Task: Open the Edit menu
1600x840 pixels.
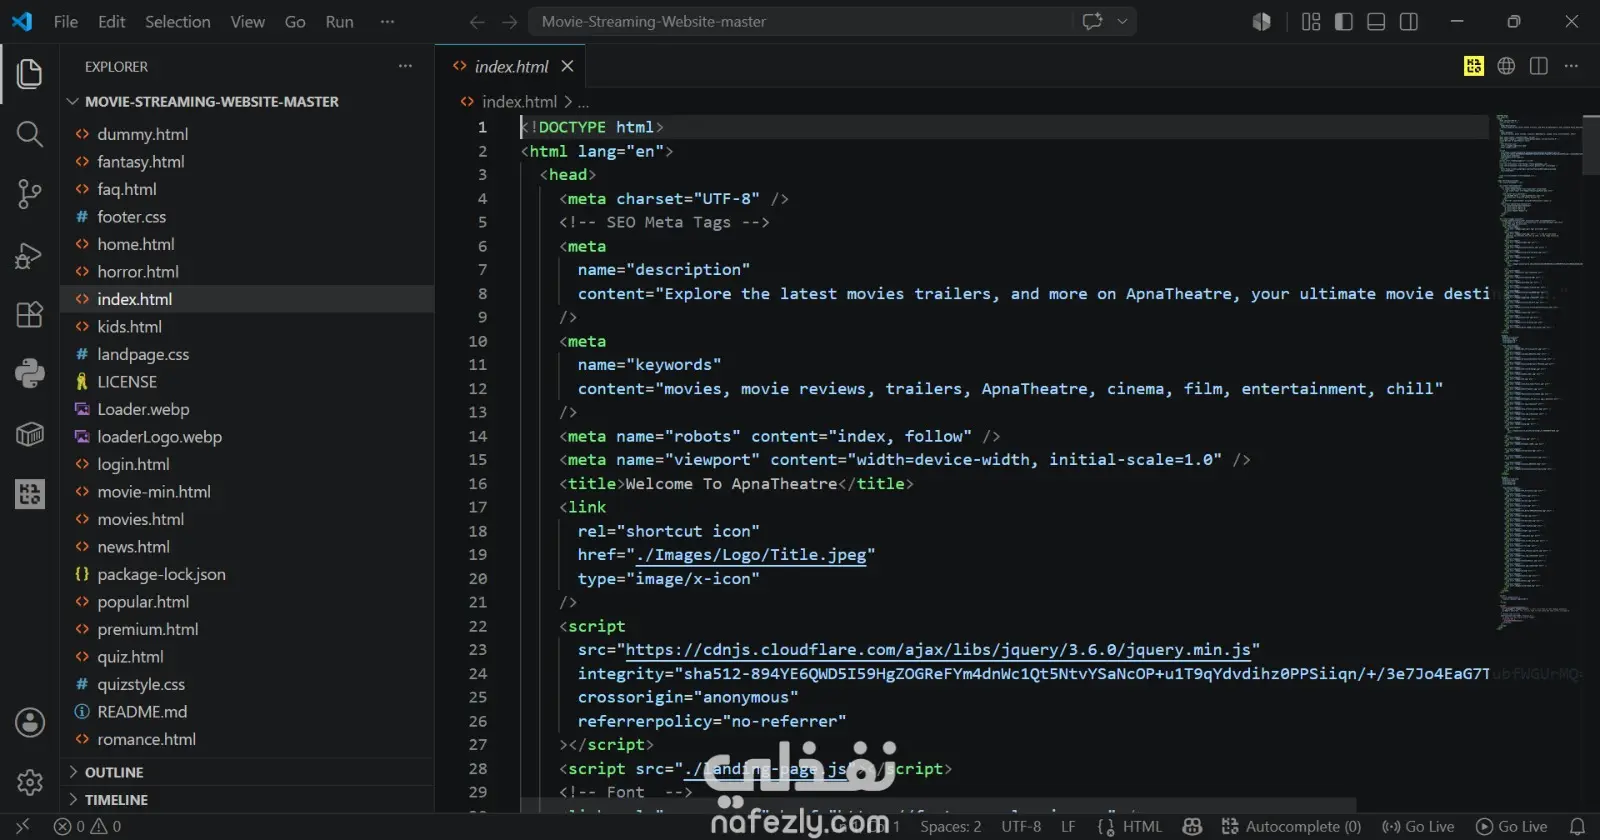Action: click(x=112, y=22)
